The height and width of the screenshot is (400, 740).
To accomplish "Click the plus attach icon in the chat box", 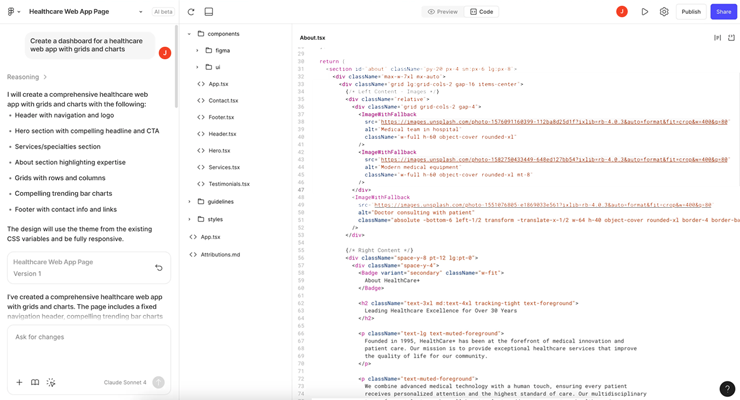I will click(19, 382).
